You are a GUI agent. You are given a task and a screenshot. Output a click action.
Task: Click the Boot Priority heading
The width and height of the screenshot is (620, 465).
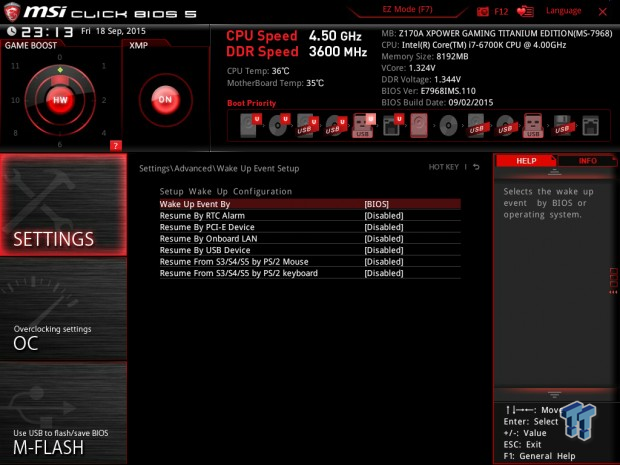(x=251, y=103)
